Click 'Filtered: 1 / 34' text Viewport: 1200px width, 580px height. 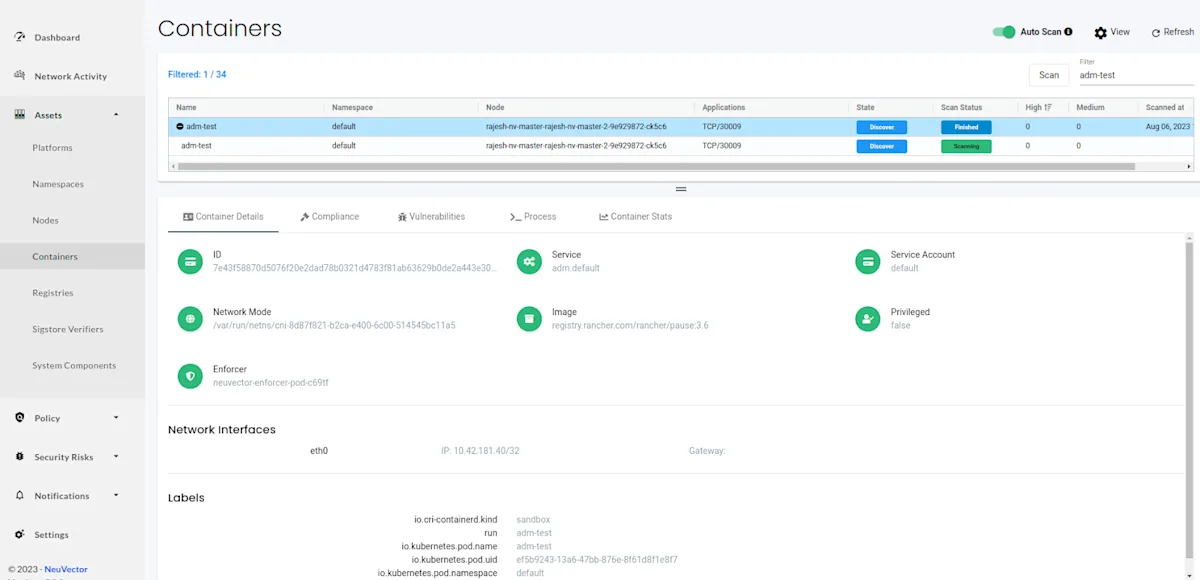pos(197,74)
